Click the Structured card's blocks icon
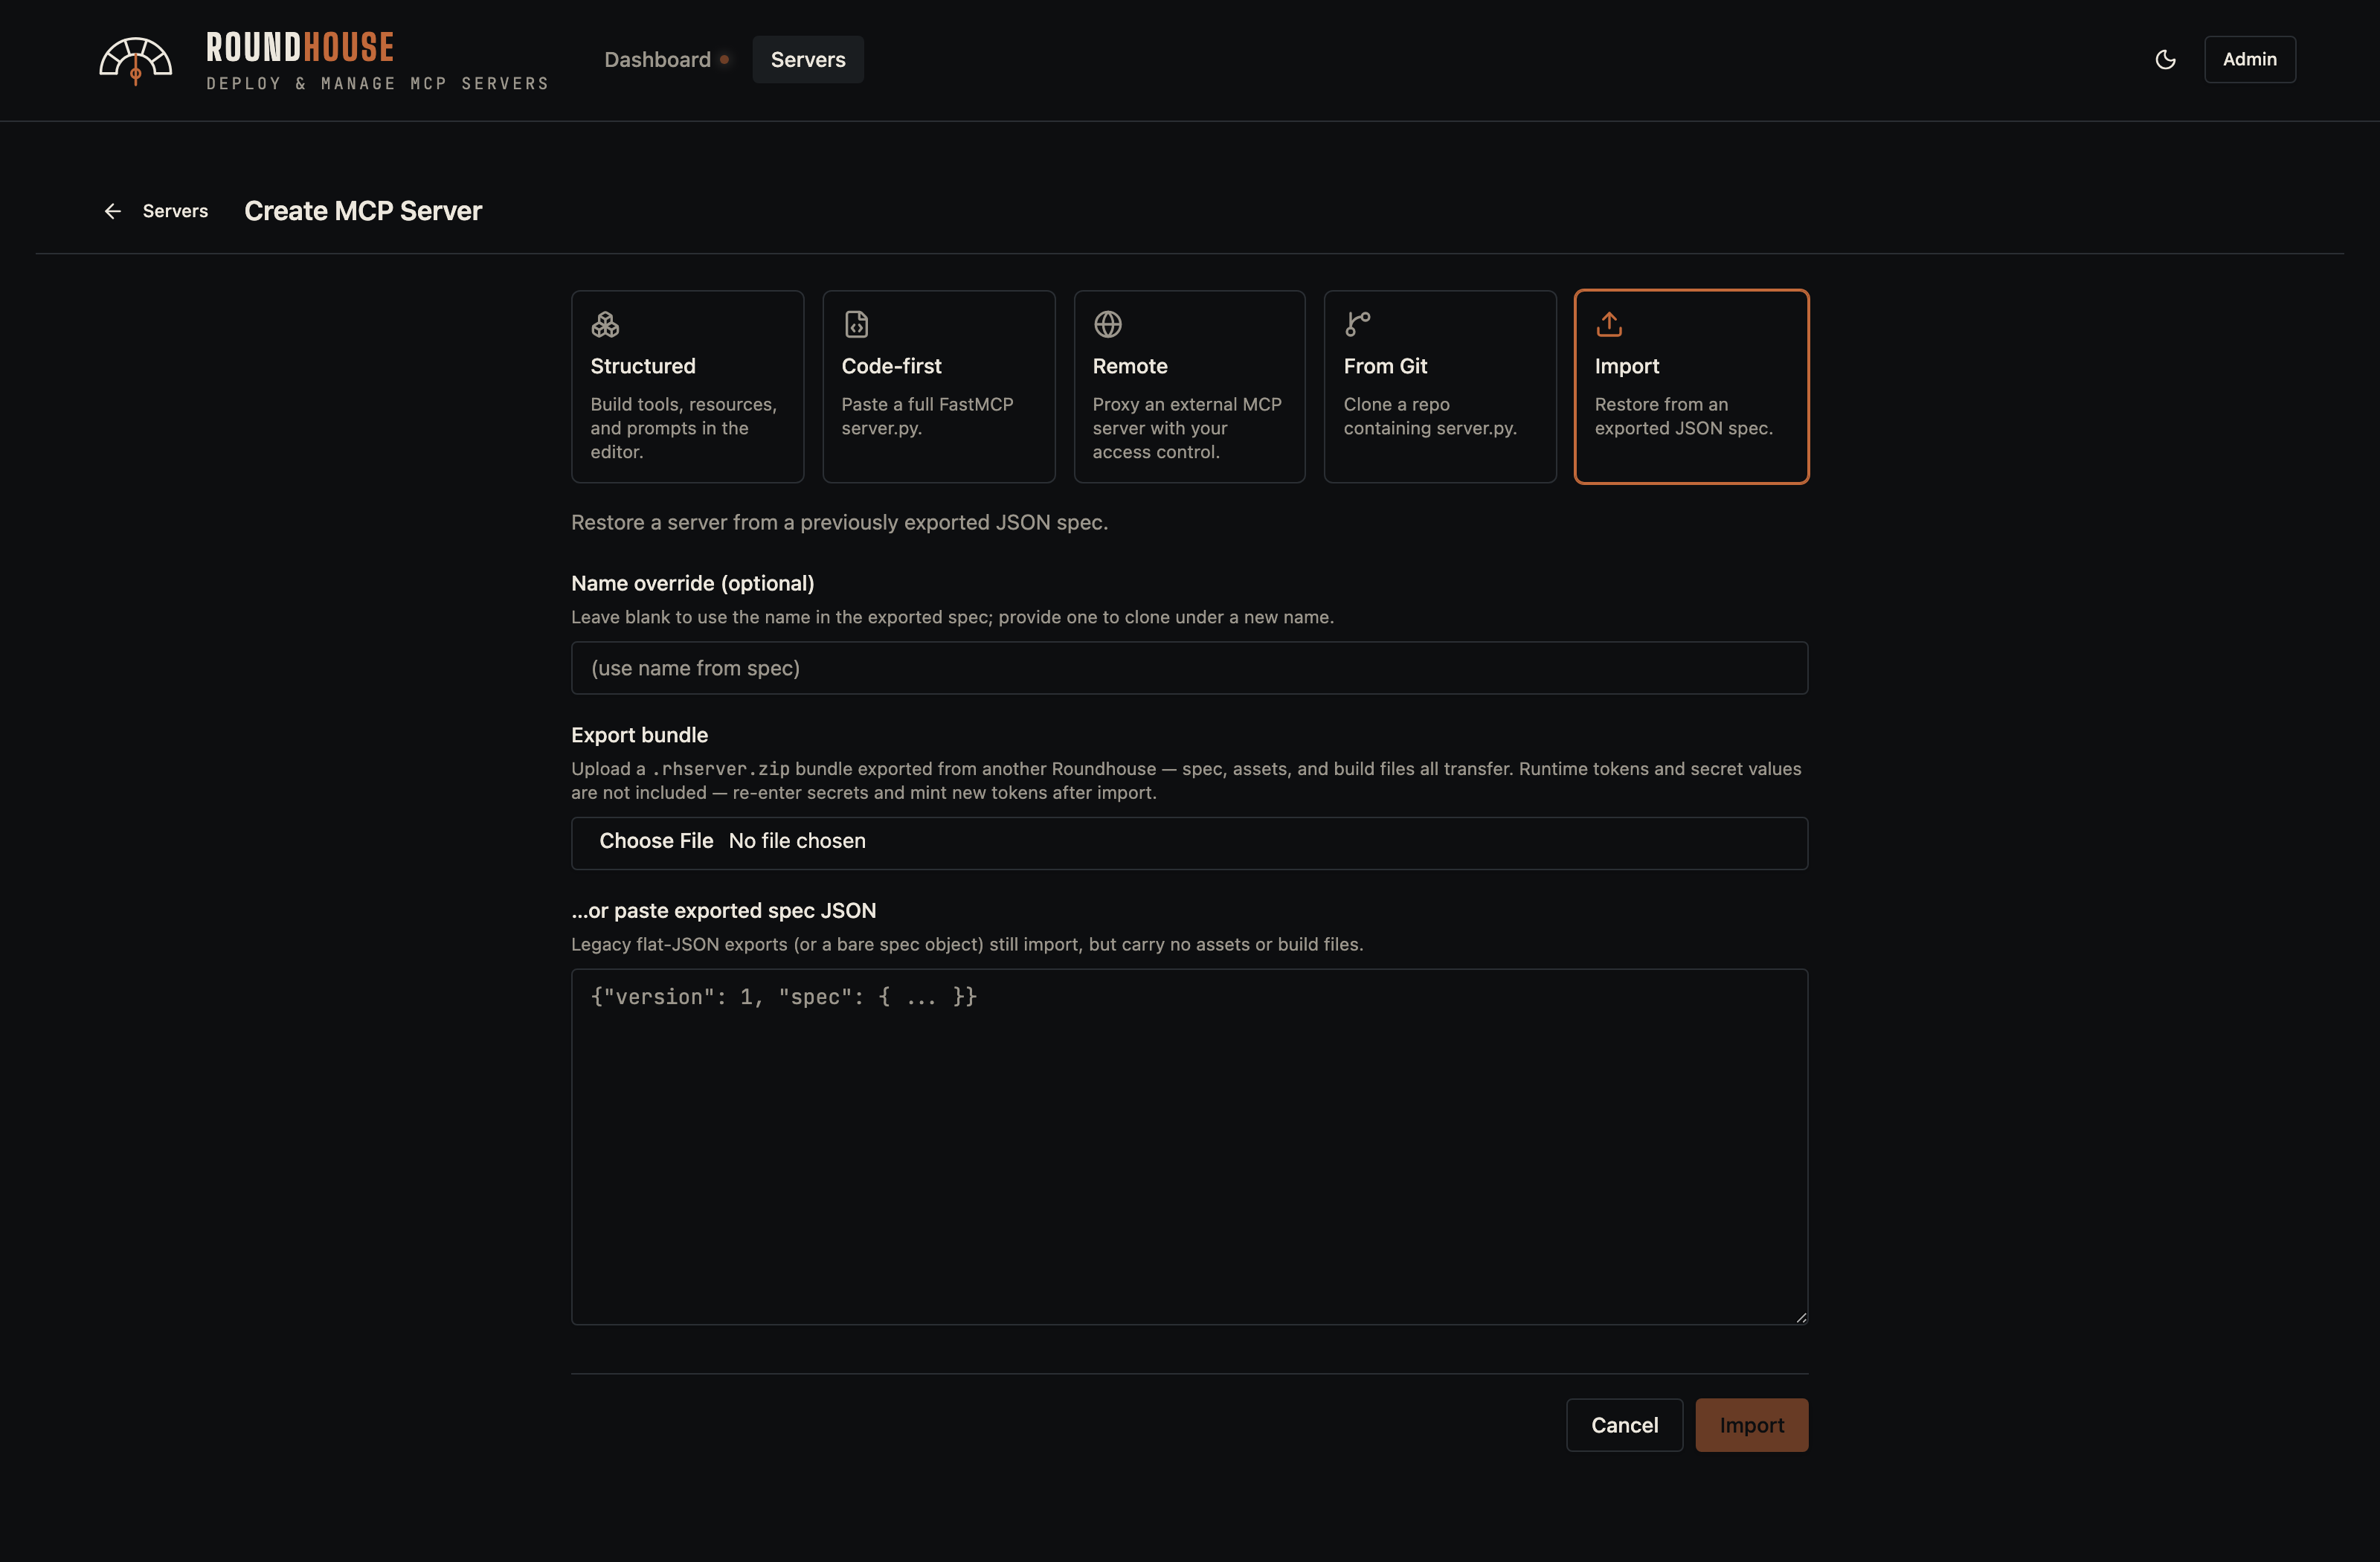This screenshot has height=1562, width=2380. click(x=605, y=324)
